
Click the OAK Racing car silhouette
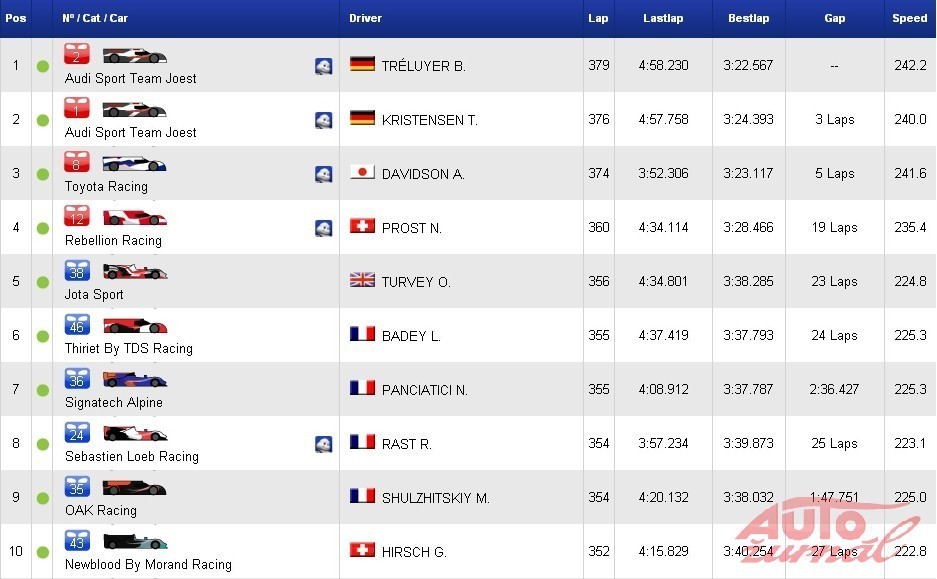[x=135, y=487]
